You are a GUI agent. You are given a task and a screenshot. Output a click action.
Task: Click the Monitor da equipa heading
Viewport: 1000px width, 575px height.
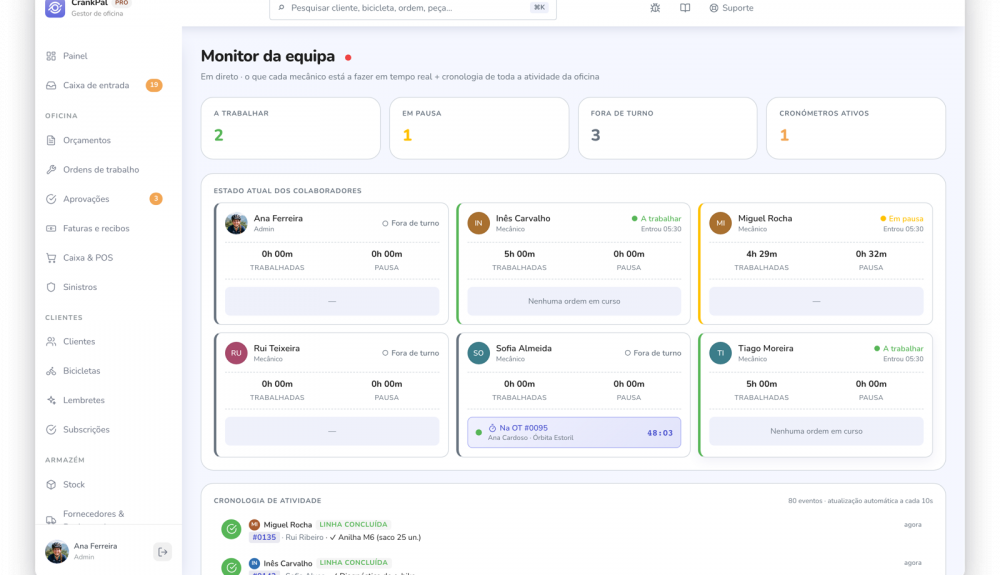(x=268, y=56)
